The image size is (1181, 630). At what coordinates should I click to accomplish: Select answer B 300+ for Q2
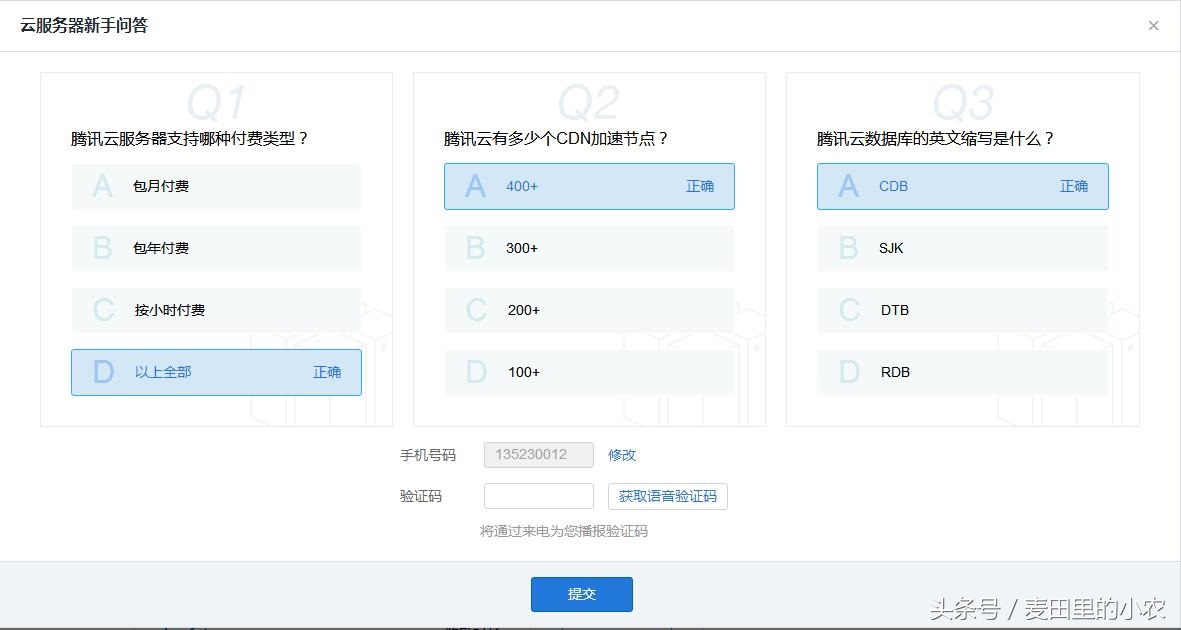pyautogui.click(x=588, y=248)
